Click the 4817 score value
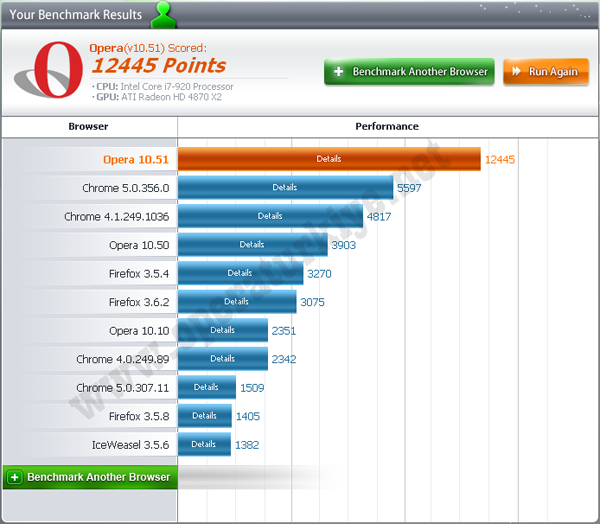Image resolution: width=600 pixels, height=524 pixels. [x=379, y=217]
